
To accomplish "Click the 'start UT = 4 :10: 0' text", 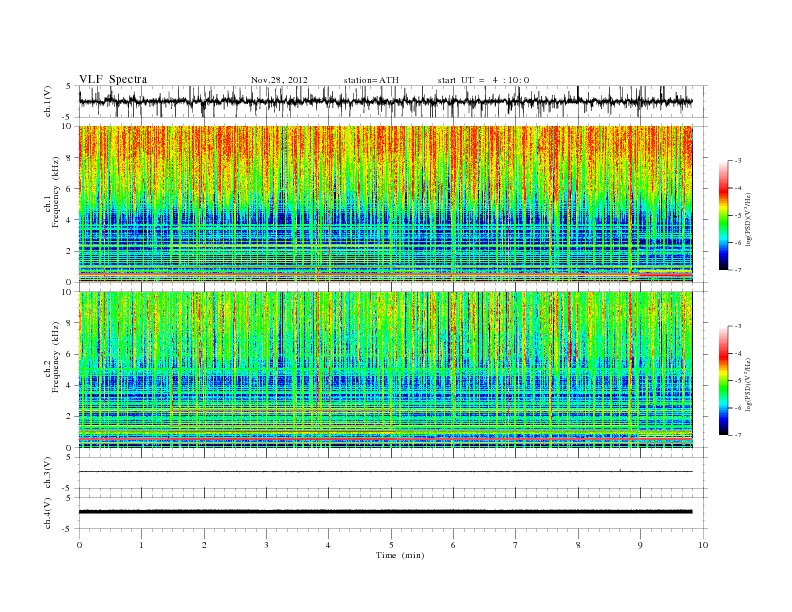I will [483, 80].
